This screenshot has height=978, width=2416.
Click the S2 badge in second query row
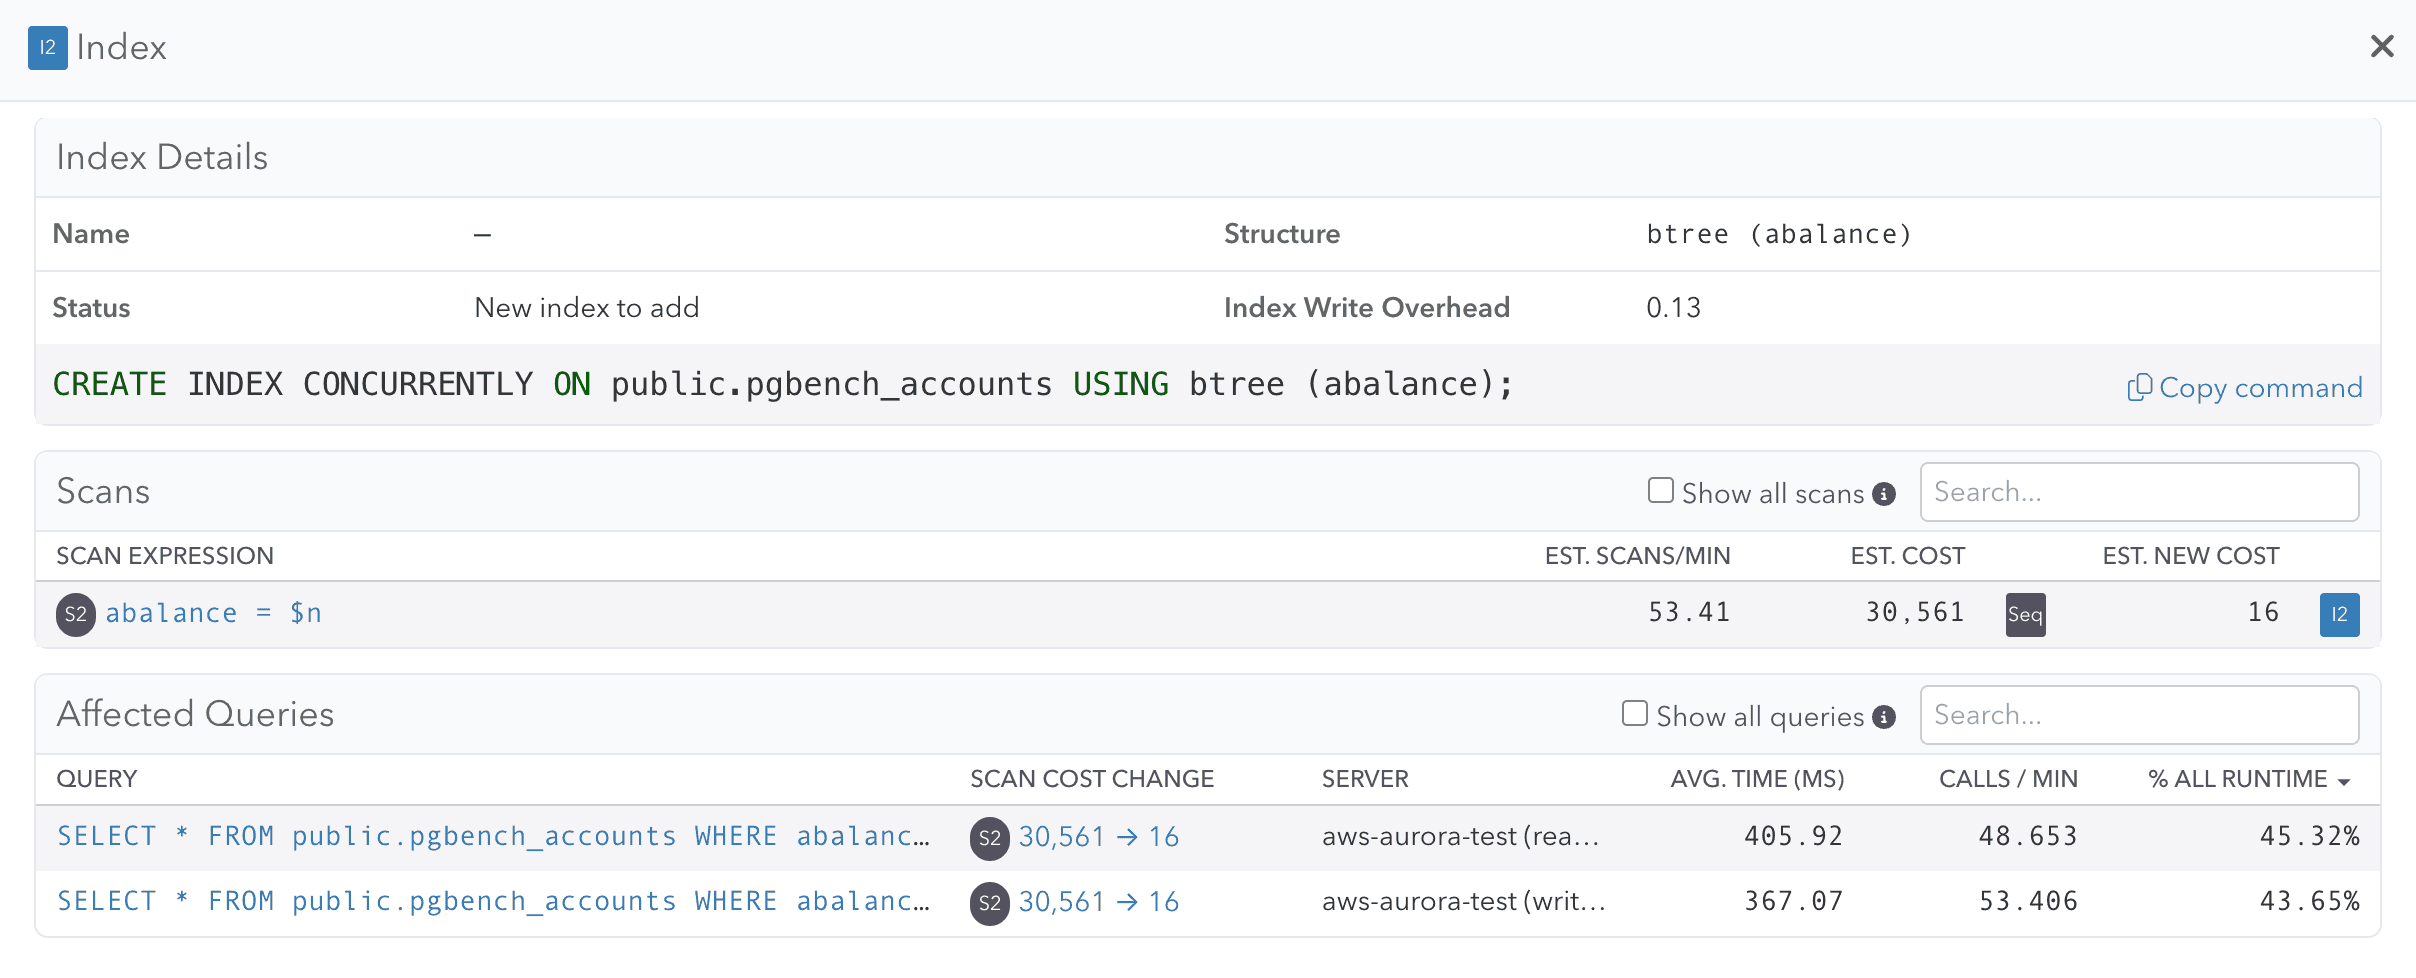pyautogui.click(x=989, y=903)
